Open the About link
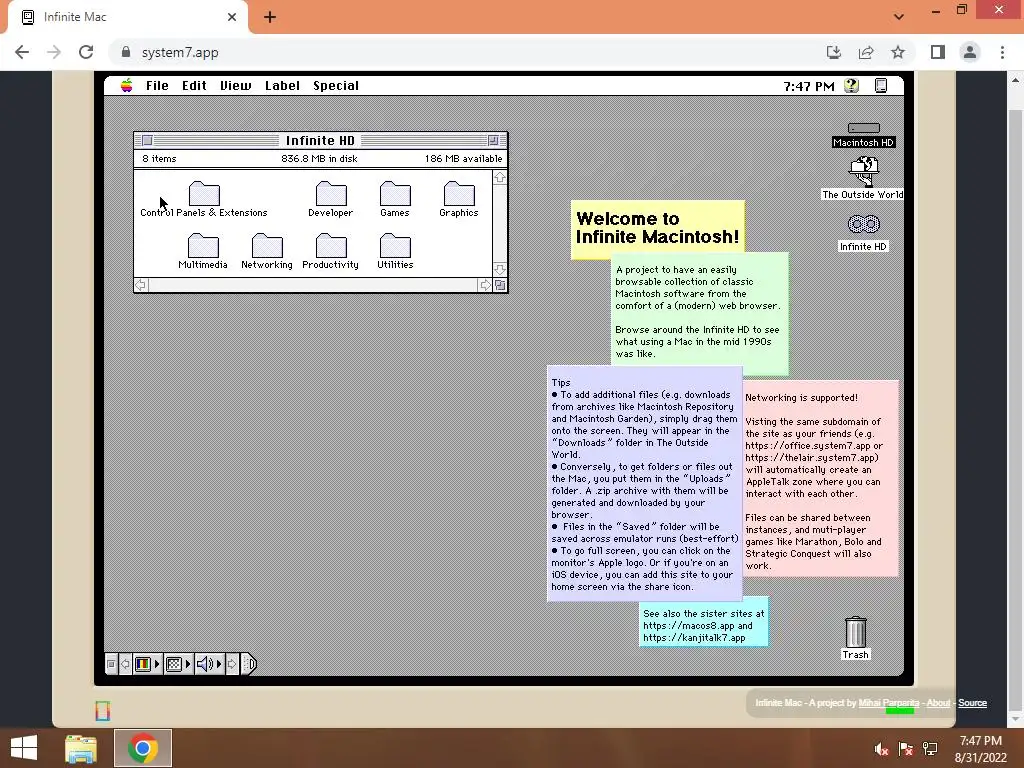 point(938,703)
